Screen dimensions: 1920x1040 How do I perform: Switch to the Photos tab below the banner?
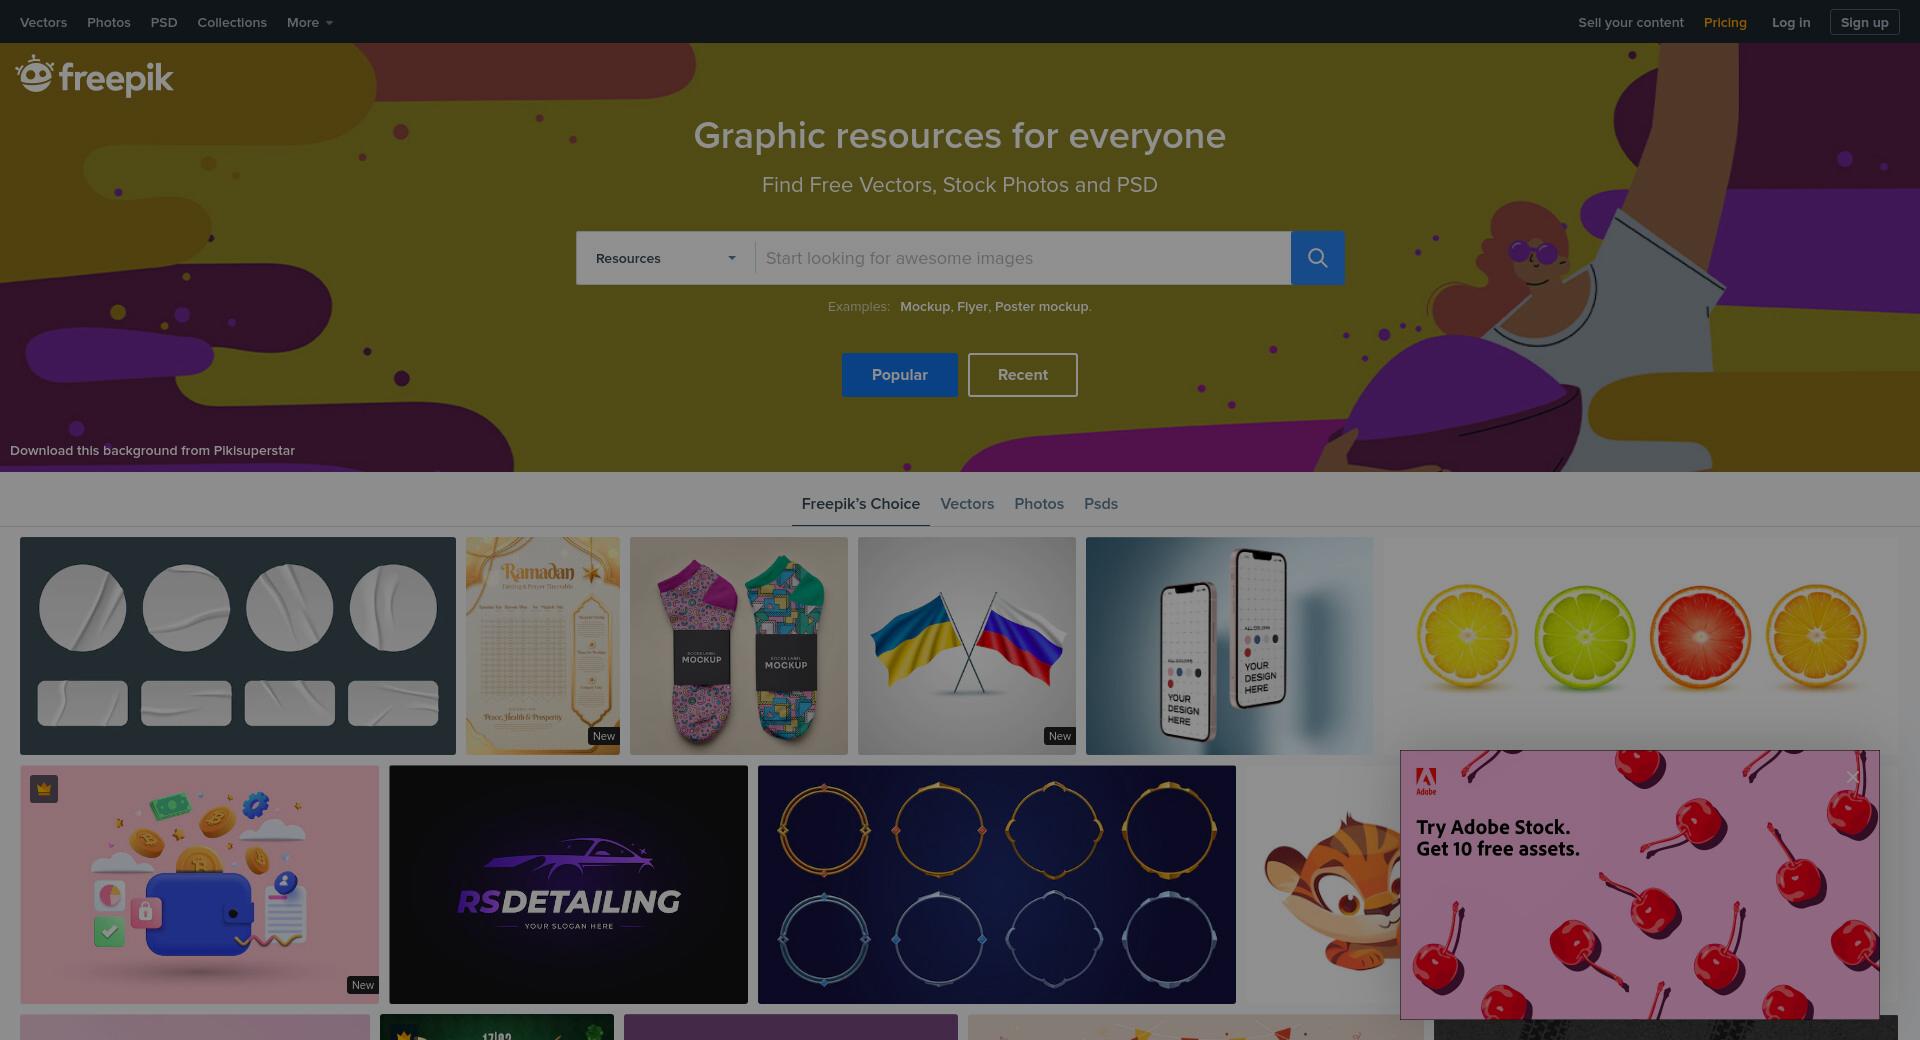point(1039,504)
